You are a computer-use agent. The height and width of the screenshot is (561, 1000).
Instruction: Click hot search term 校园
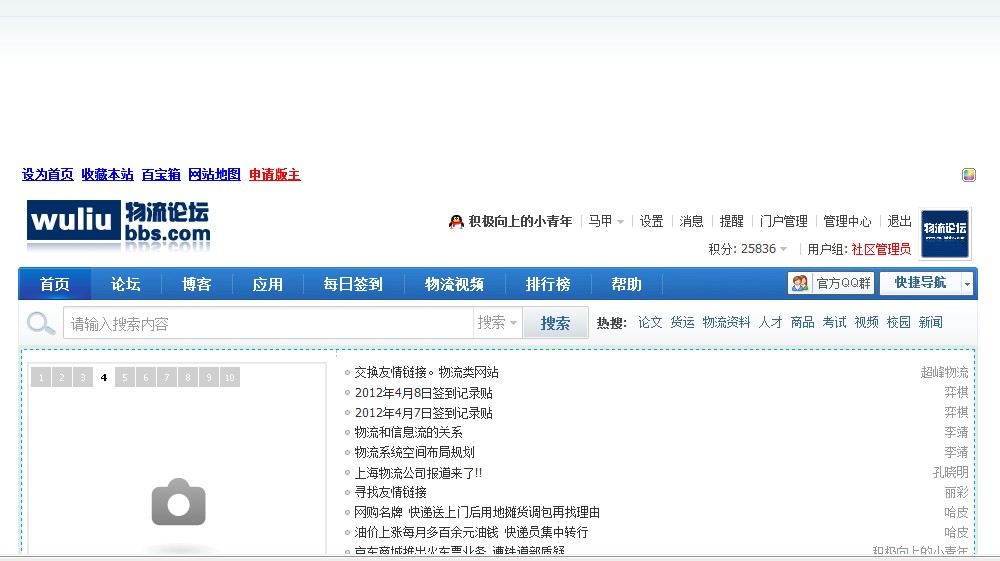[x=899, y=323]
